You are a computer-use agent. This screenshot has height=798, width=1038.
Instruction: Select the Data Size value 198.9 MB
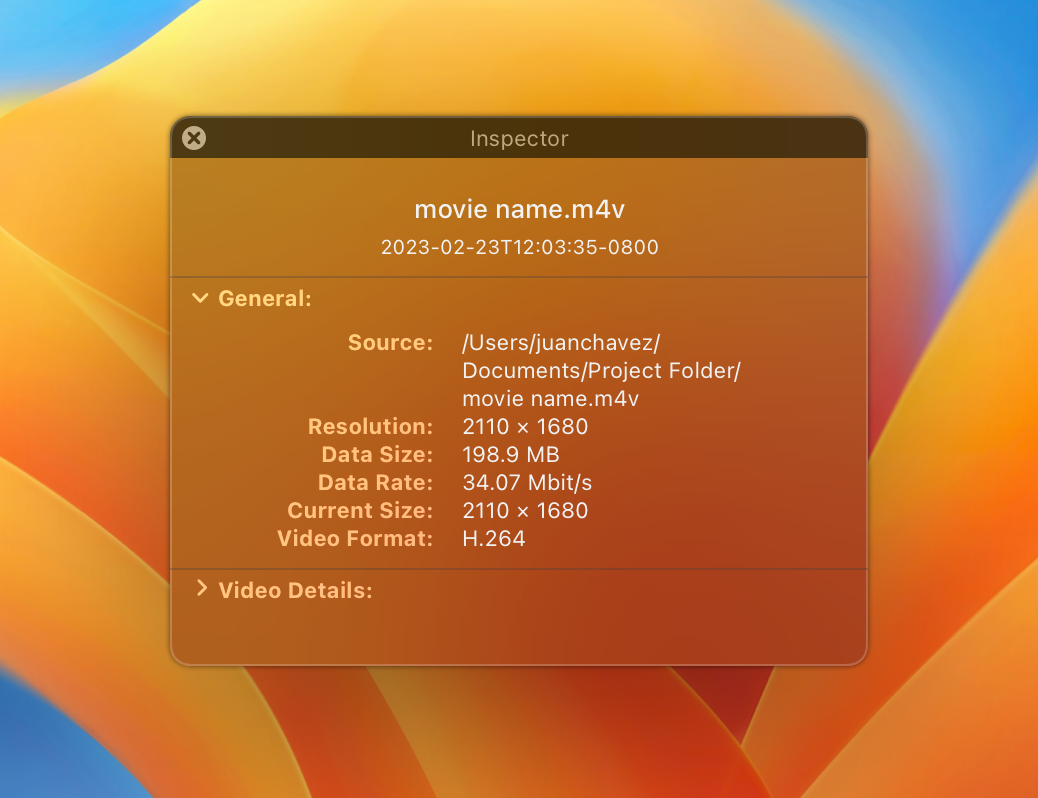coord(511,454)
